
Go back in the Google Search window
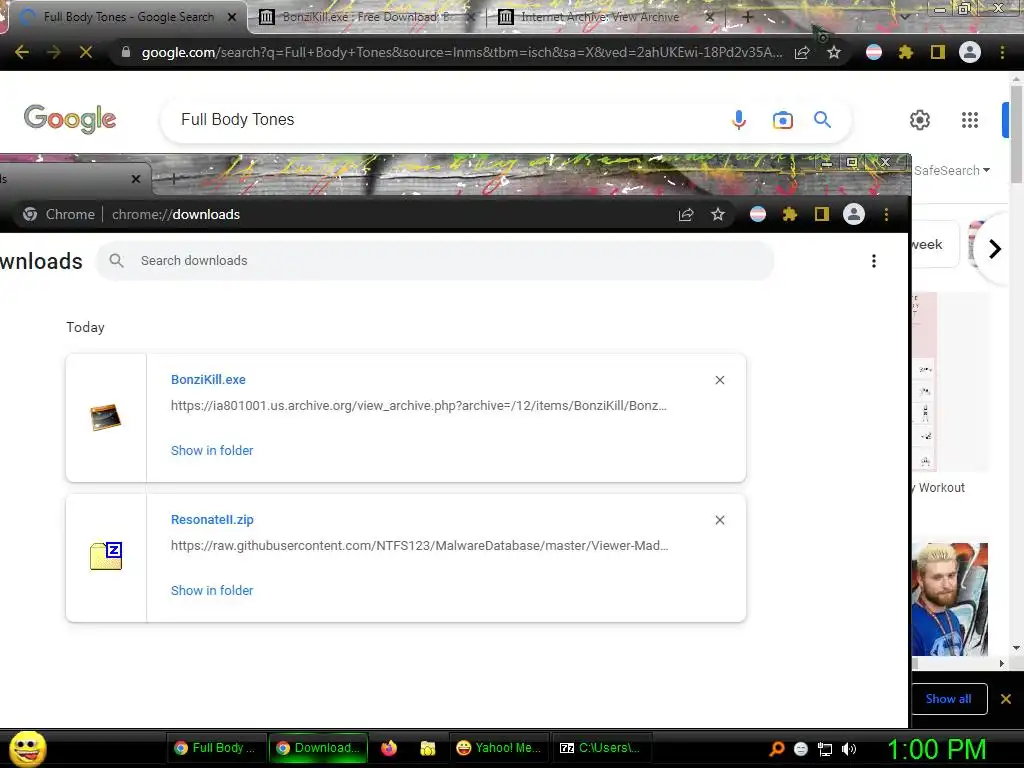click(22, 52)
